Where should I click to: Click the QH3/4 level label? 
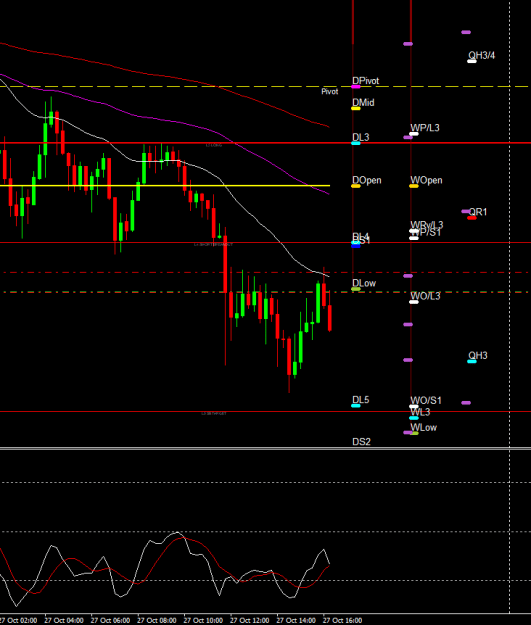482,55
